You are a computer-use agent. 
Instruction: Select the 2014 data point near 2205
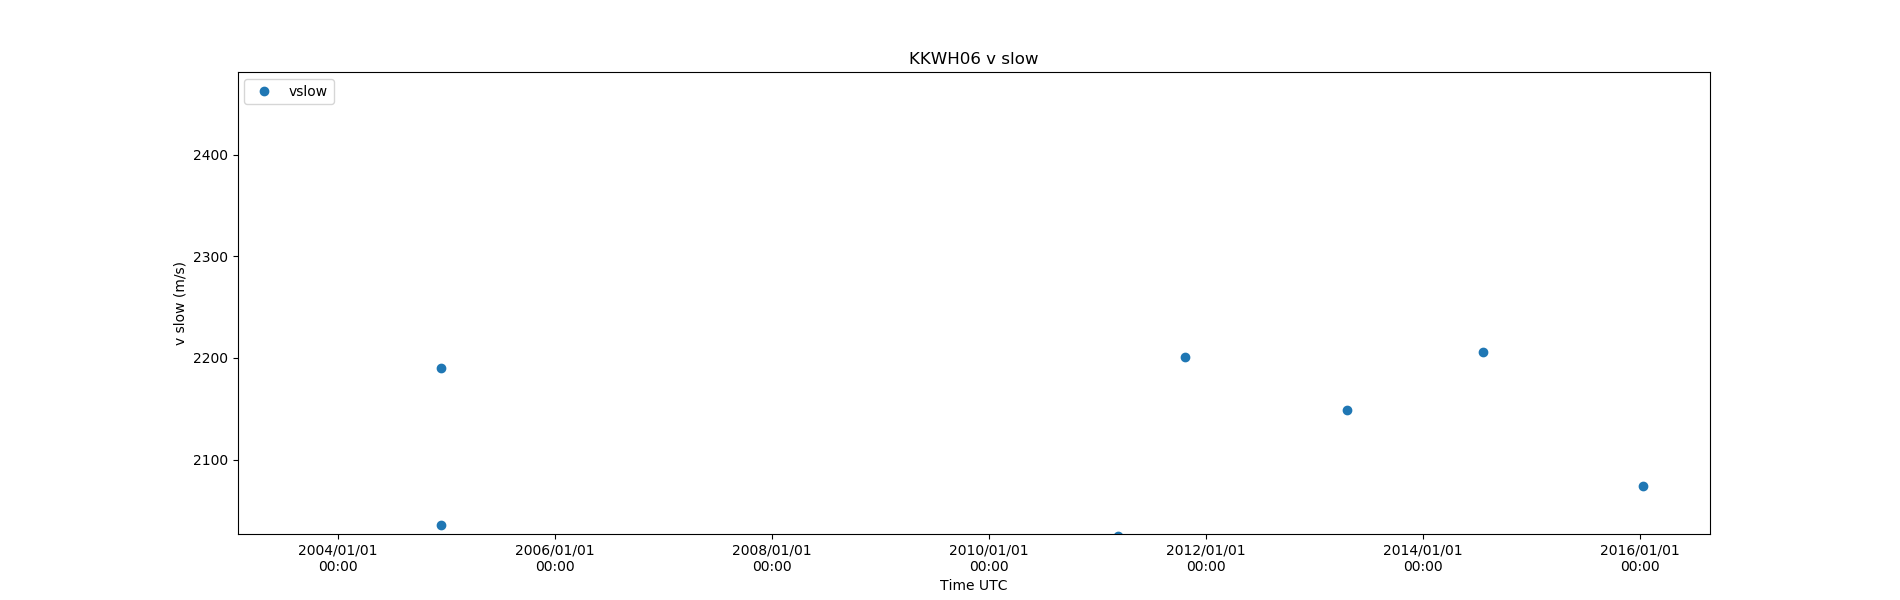[x=1483, y=352]
